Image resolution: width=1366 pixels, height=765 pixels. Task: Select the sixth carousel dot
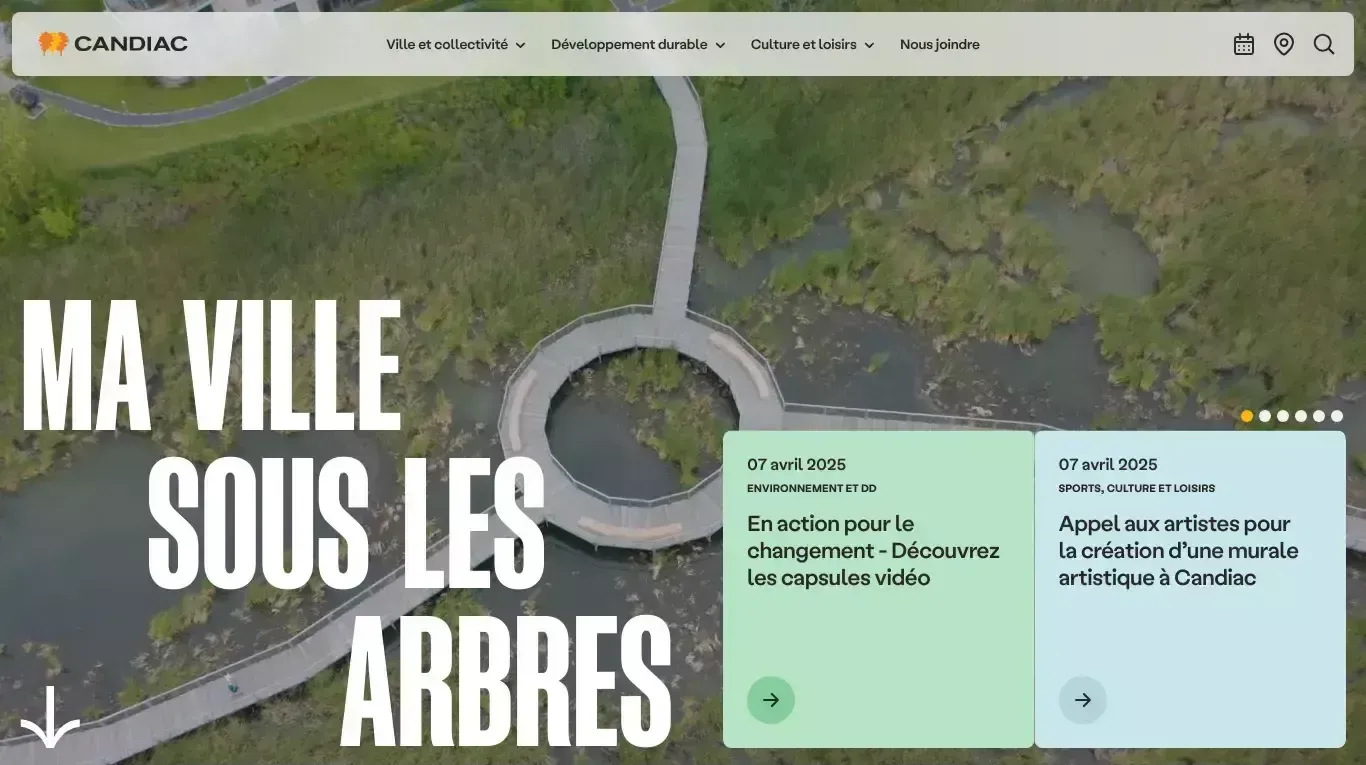(x=1337, y=416)
